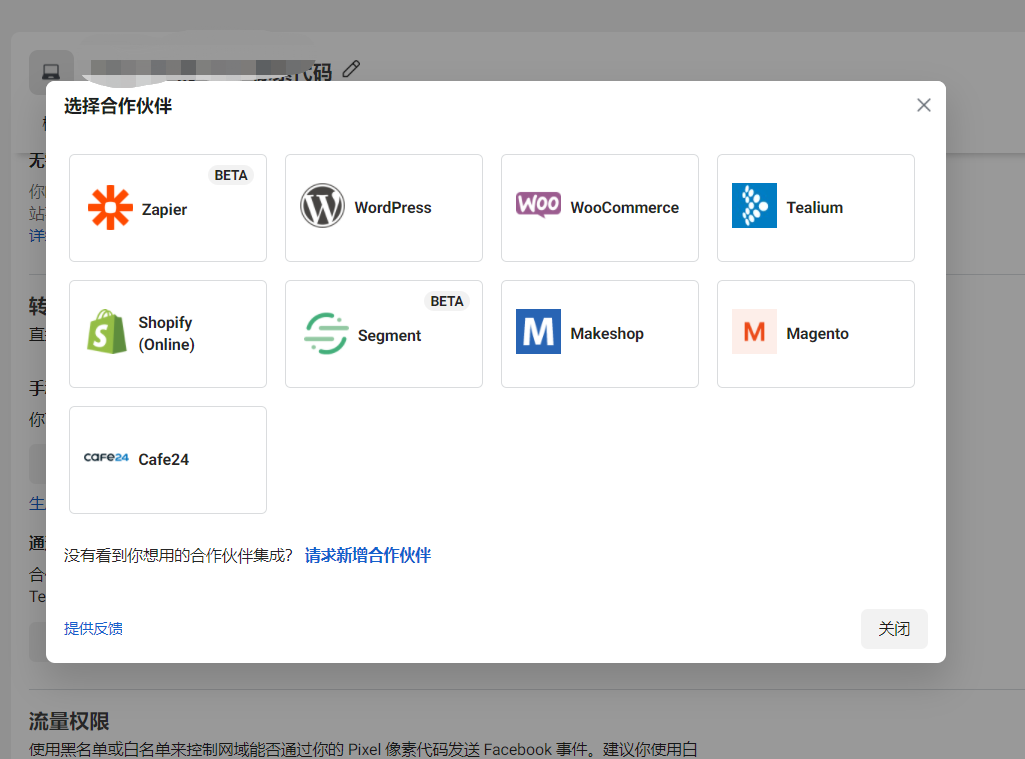1025x759 pixels.
Task: Select the Makeshop partner
Action: [599, 333]
